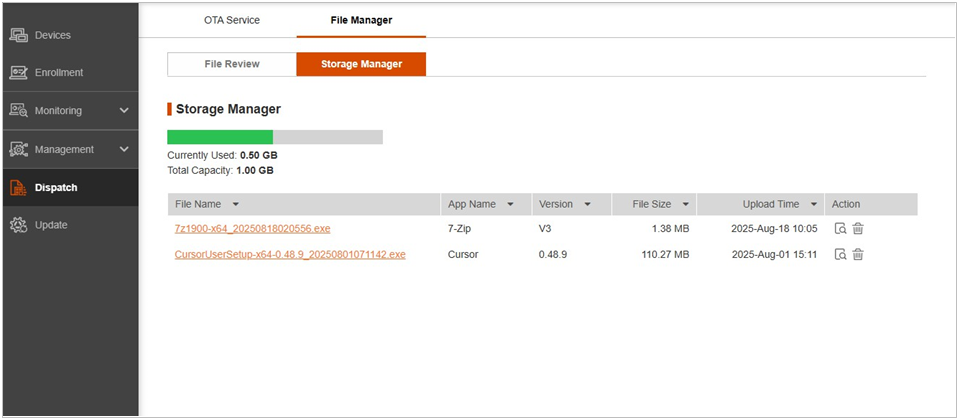Viewport: 957px width, 419px height.
Task: Open the File Review sub-tab
Action: click(232, 64)
